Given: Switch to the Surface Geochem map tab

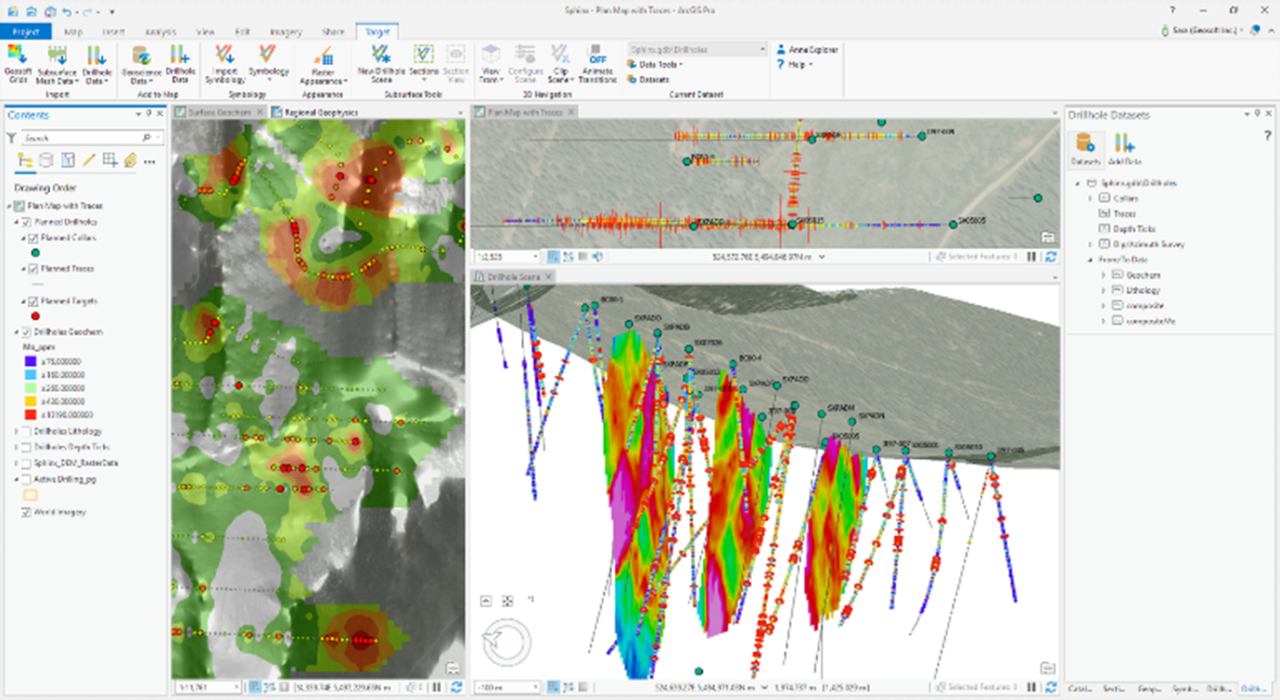Looking at the screenshot, I should pos(219,112).
